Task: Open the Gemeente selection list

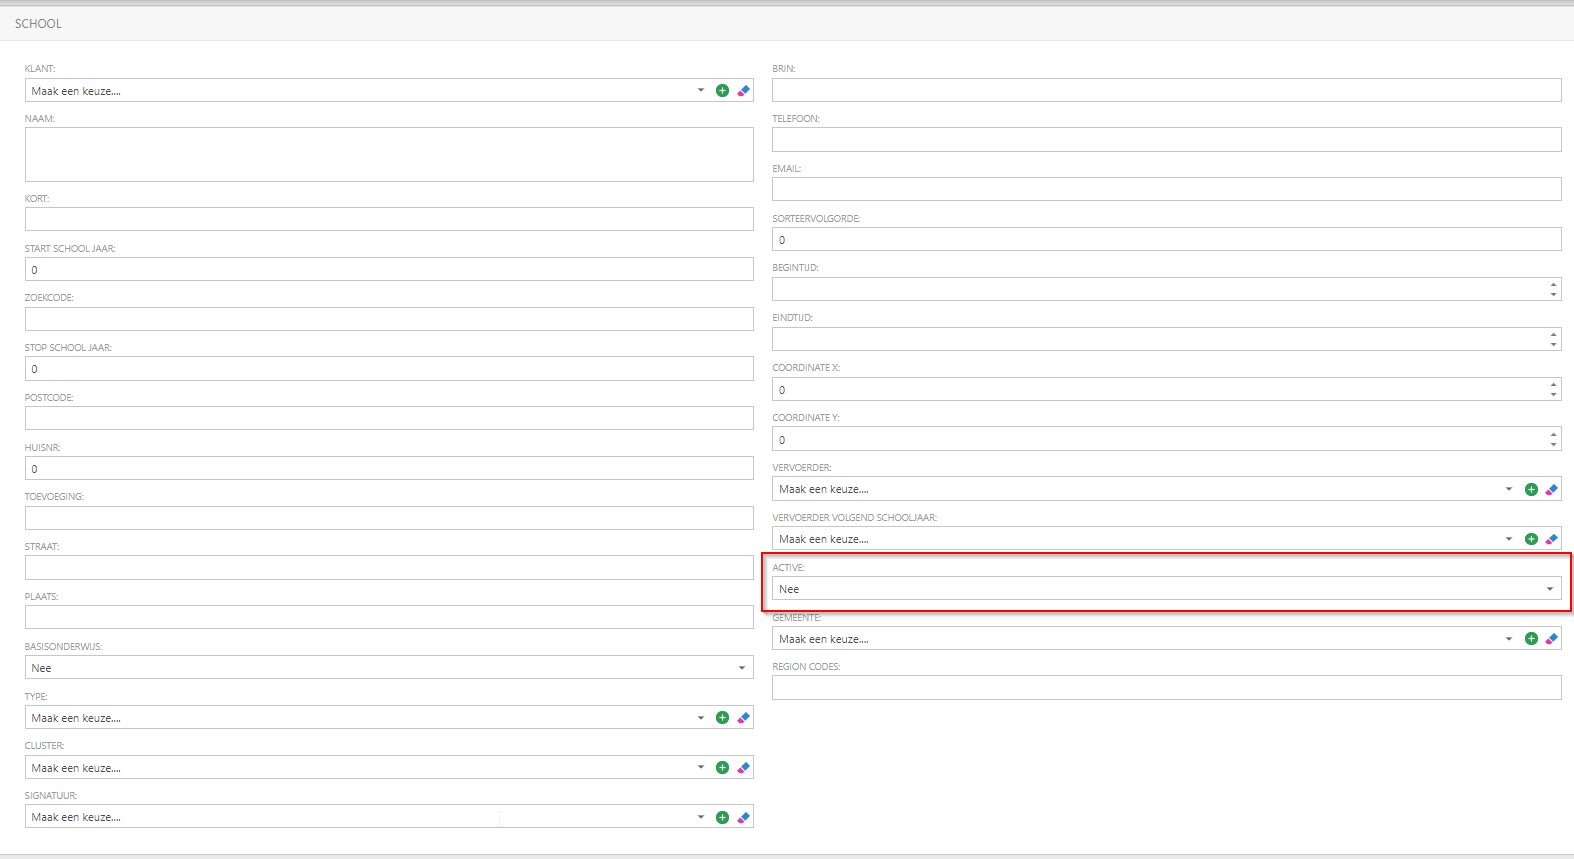Action: [x=1142, y=639]
